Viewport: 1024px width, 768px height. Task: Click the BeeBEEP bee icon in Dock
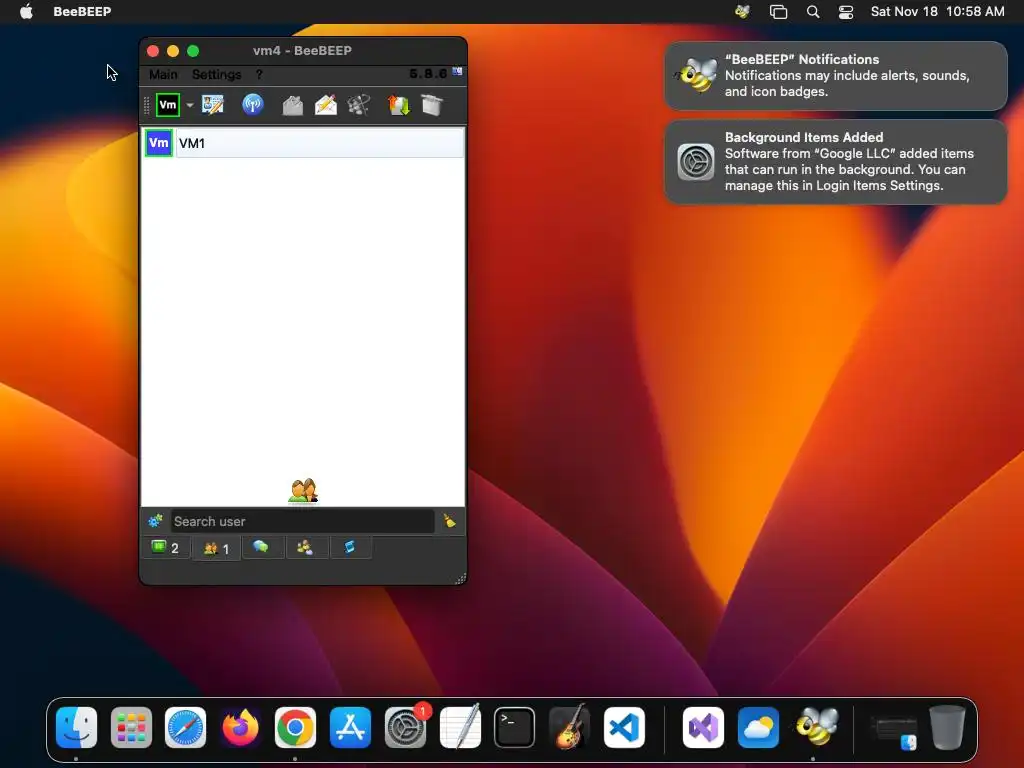(816, 726)
